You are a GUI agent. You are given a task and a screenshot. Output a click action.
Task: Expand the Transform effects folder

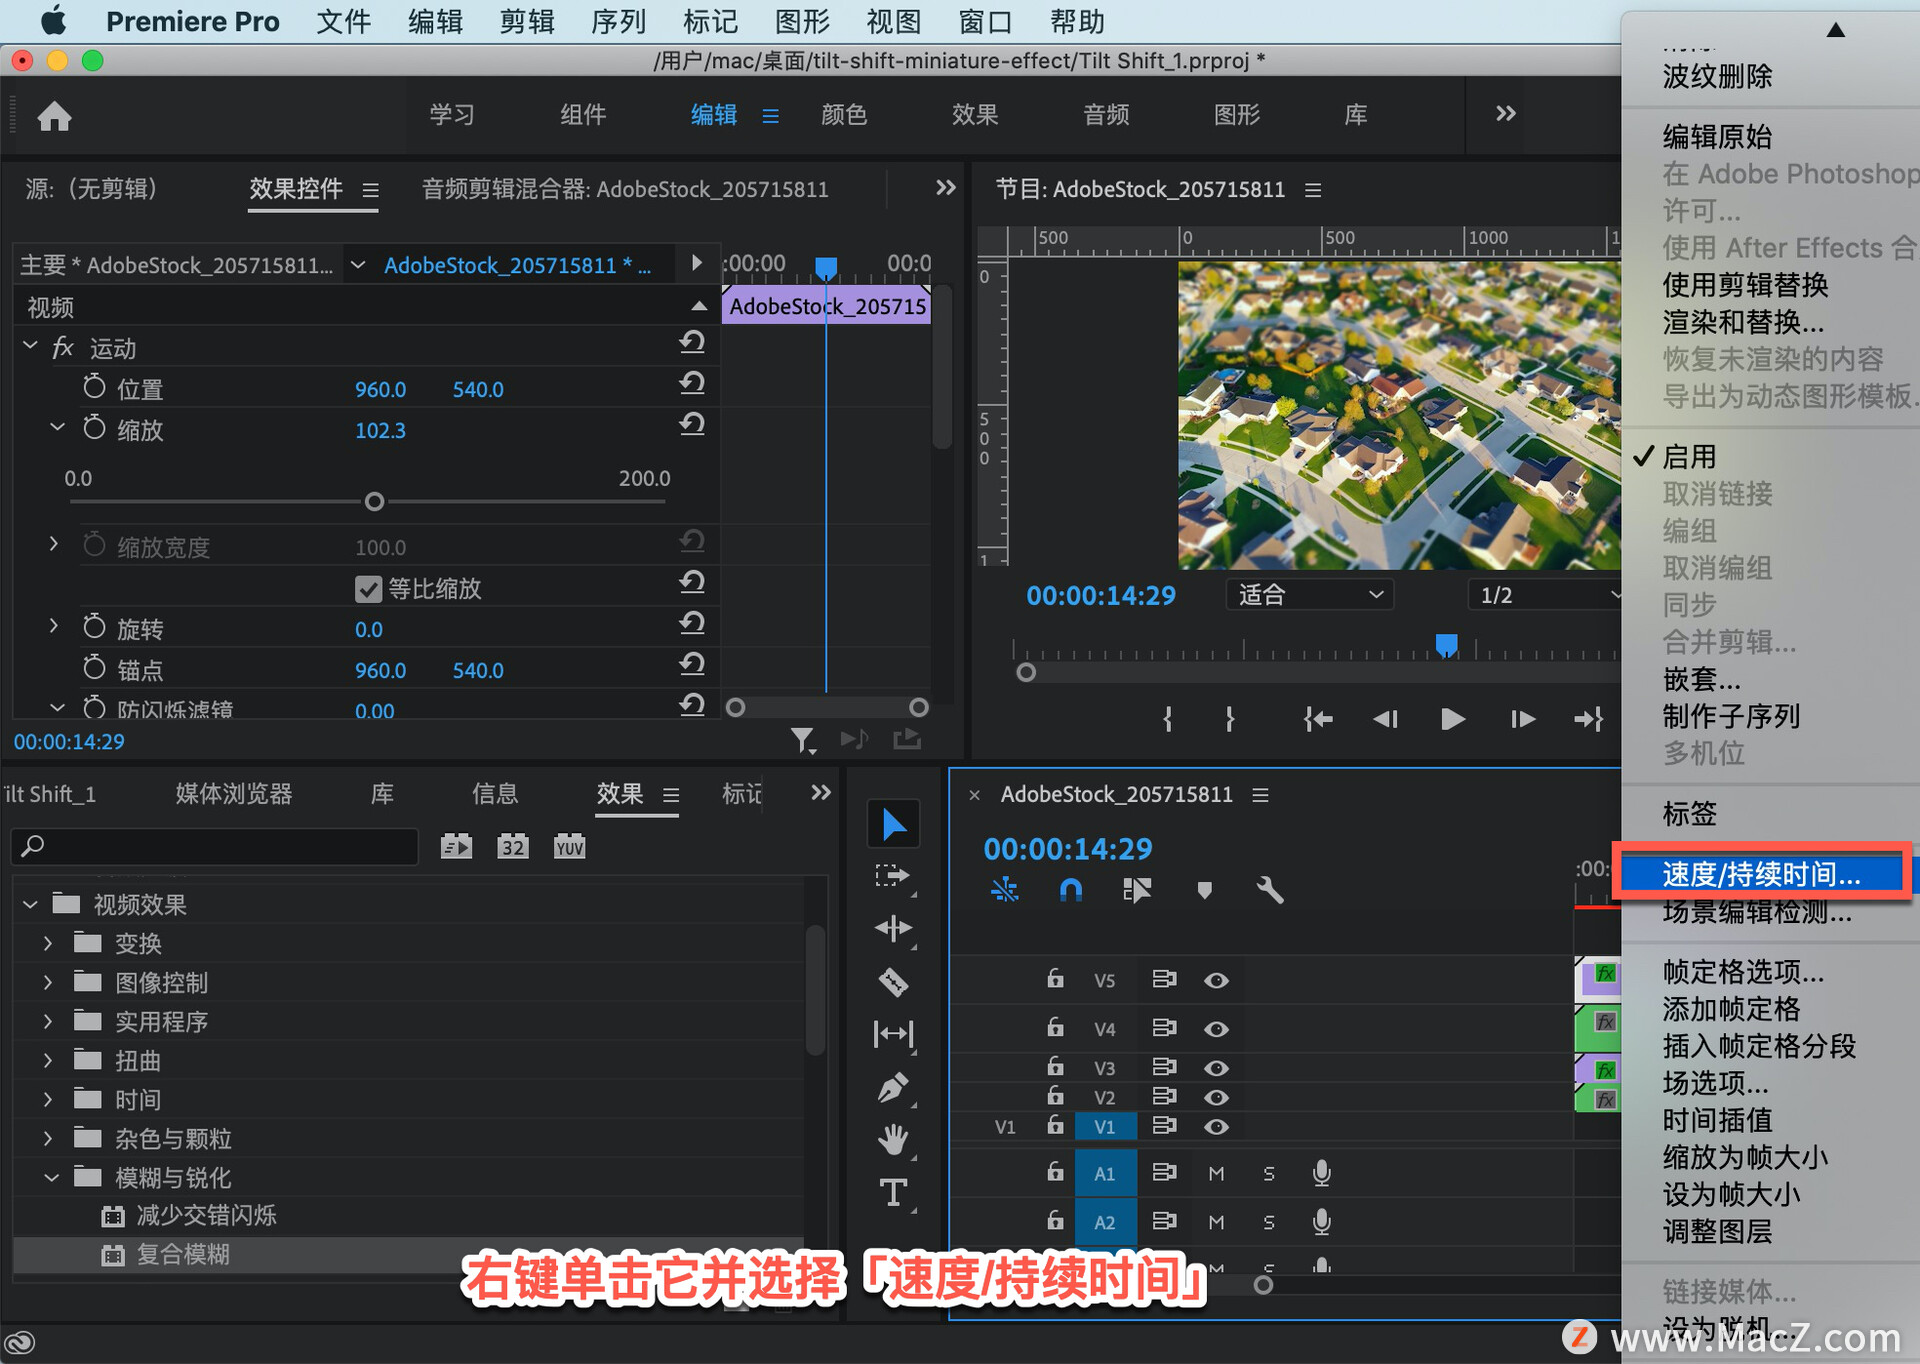48,943
